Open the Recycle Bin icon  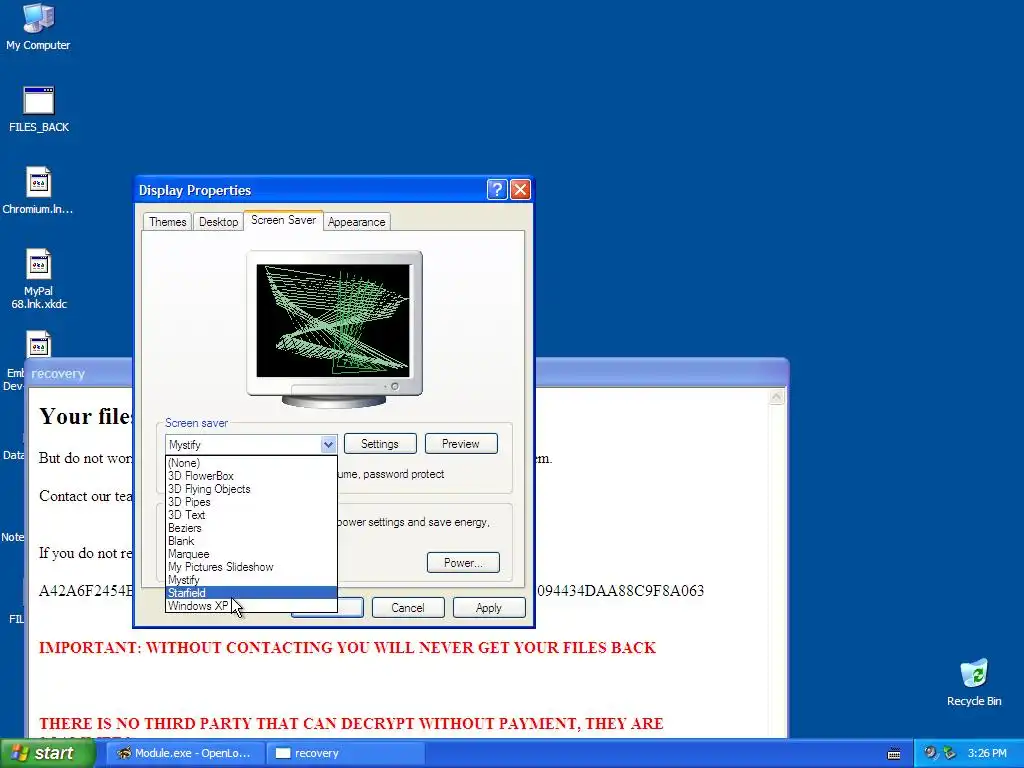click(974, 682)
